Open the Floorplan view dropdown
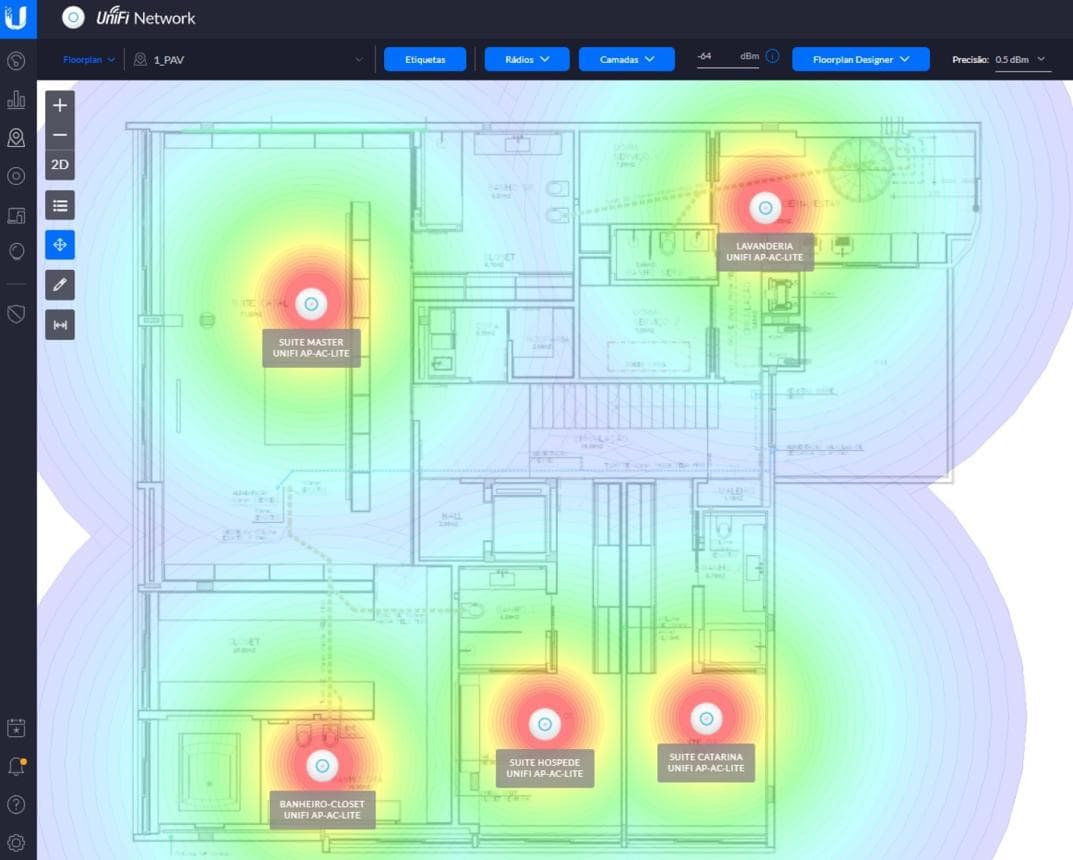 click(89, 60)
